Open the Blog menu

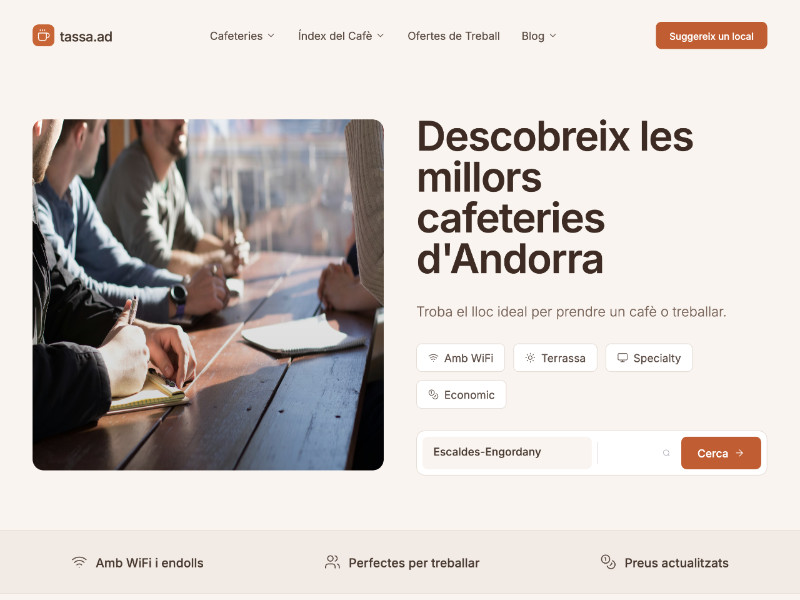click(x=539, y=36)
